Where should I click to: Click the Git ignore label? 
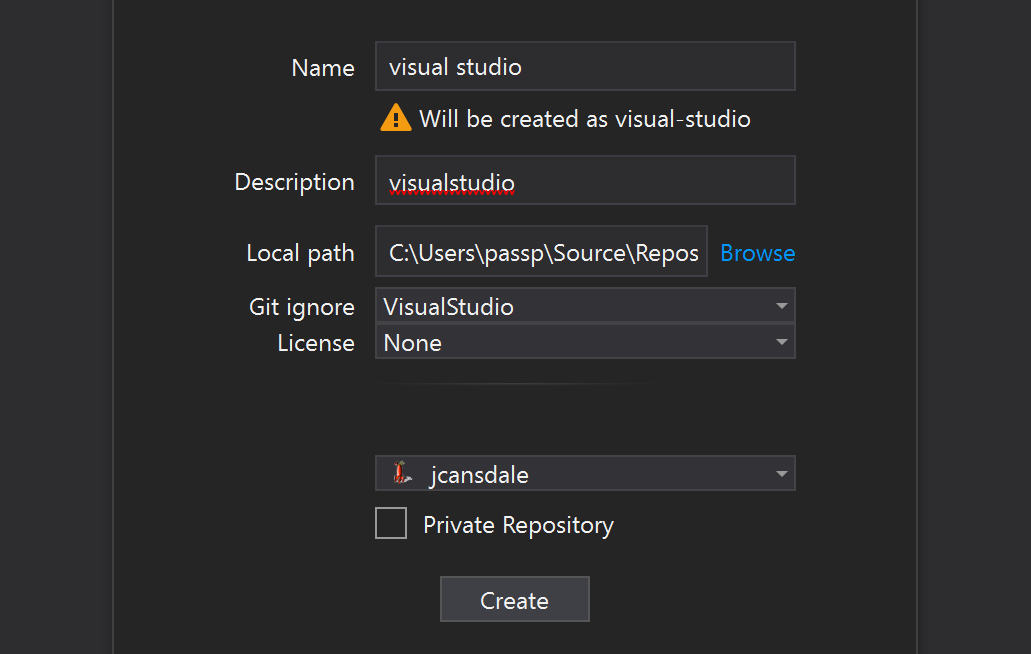(302, 307)
